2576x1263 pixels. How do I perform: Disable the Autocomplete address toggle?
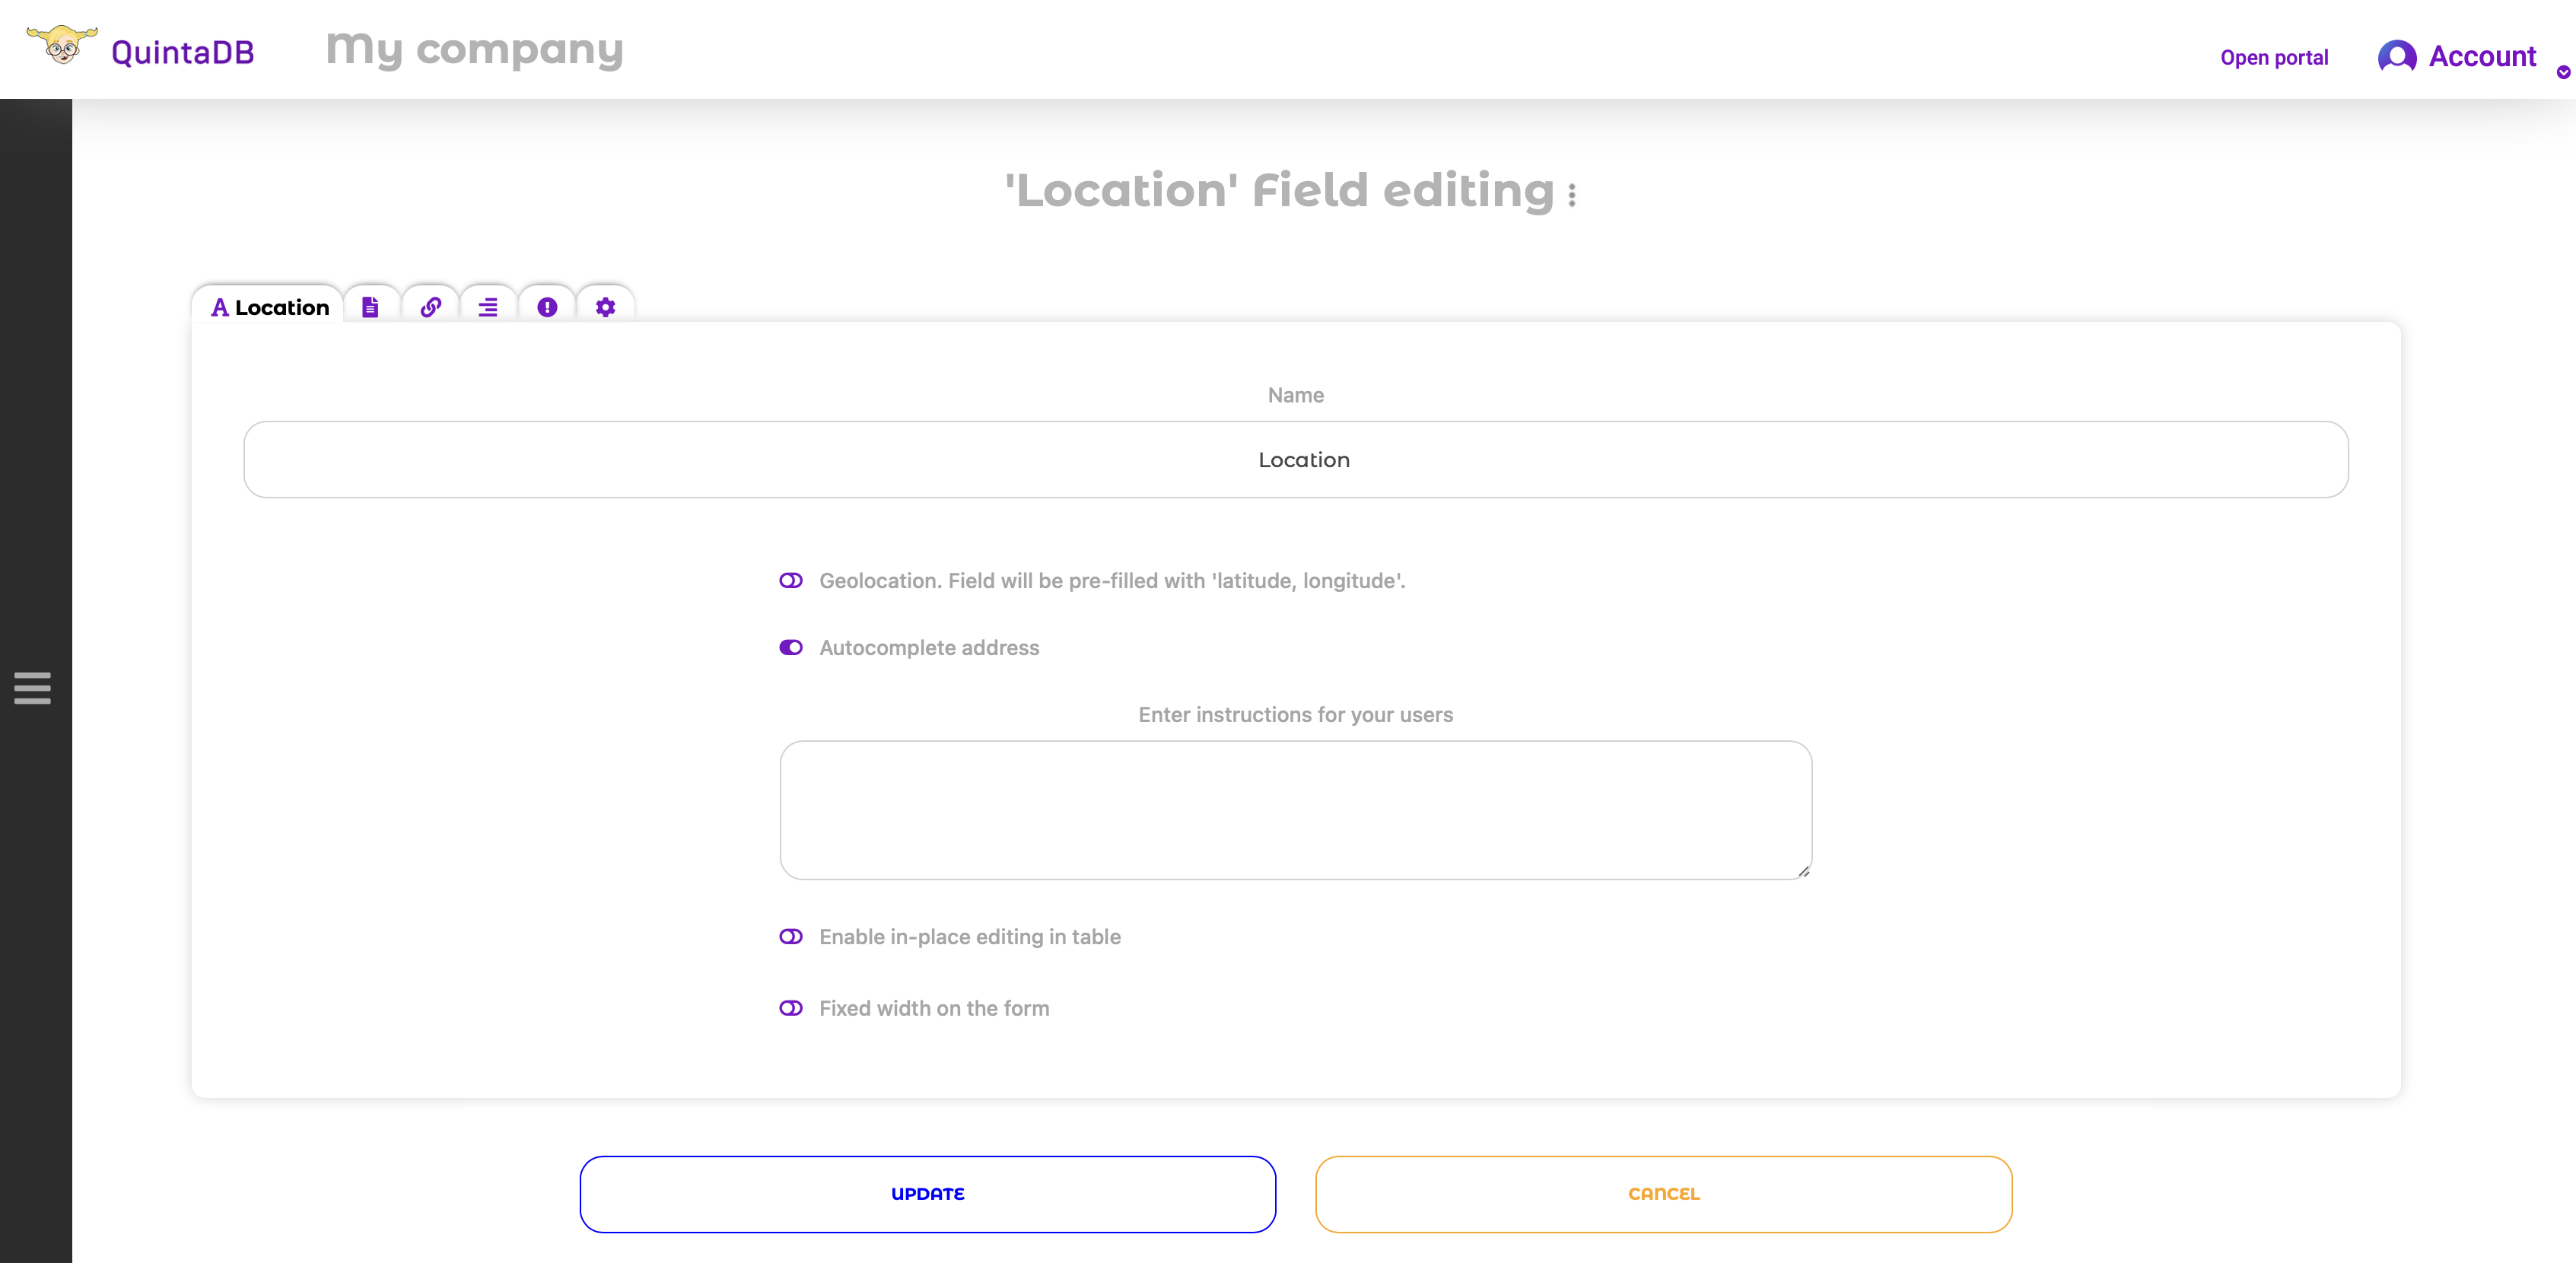[x=791, y=647]
